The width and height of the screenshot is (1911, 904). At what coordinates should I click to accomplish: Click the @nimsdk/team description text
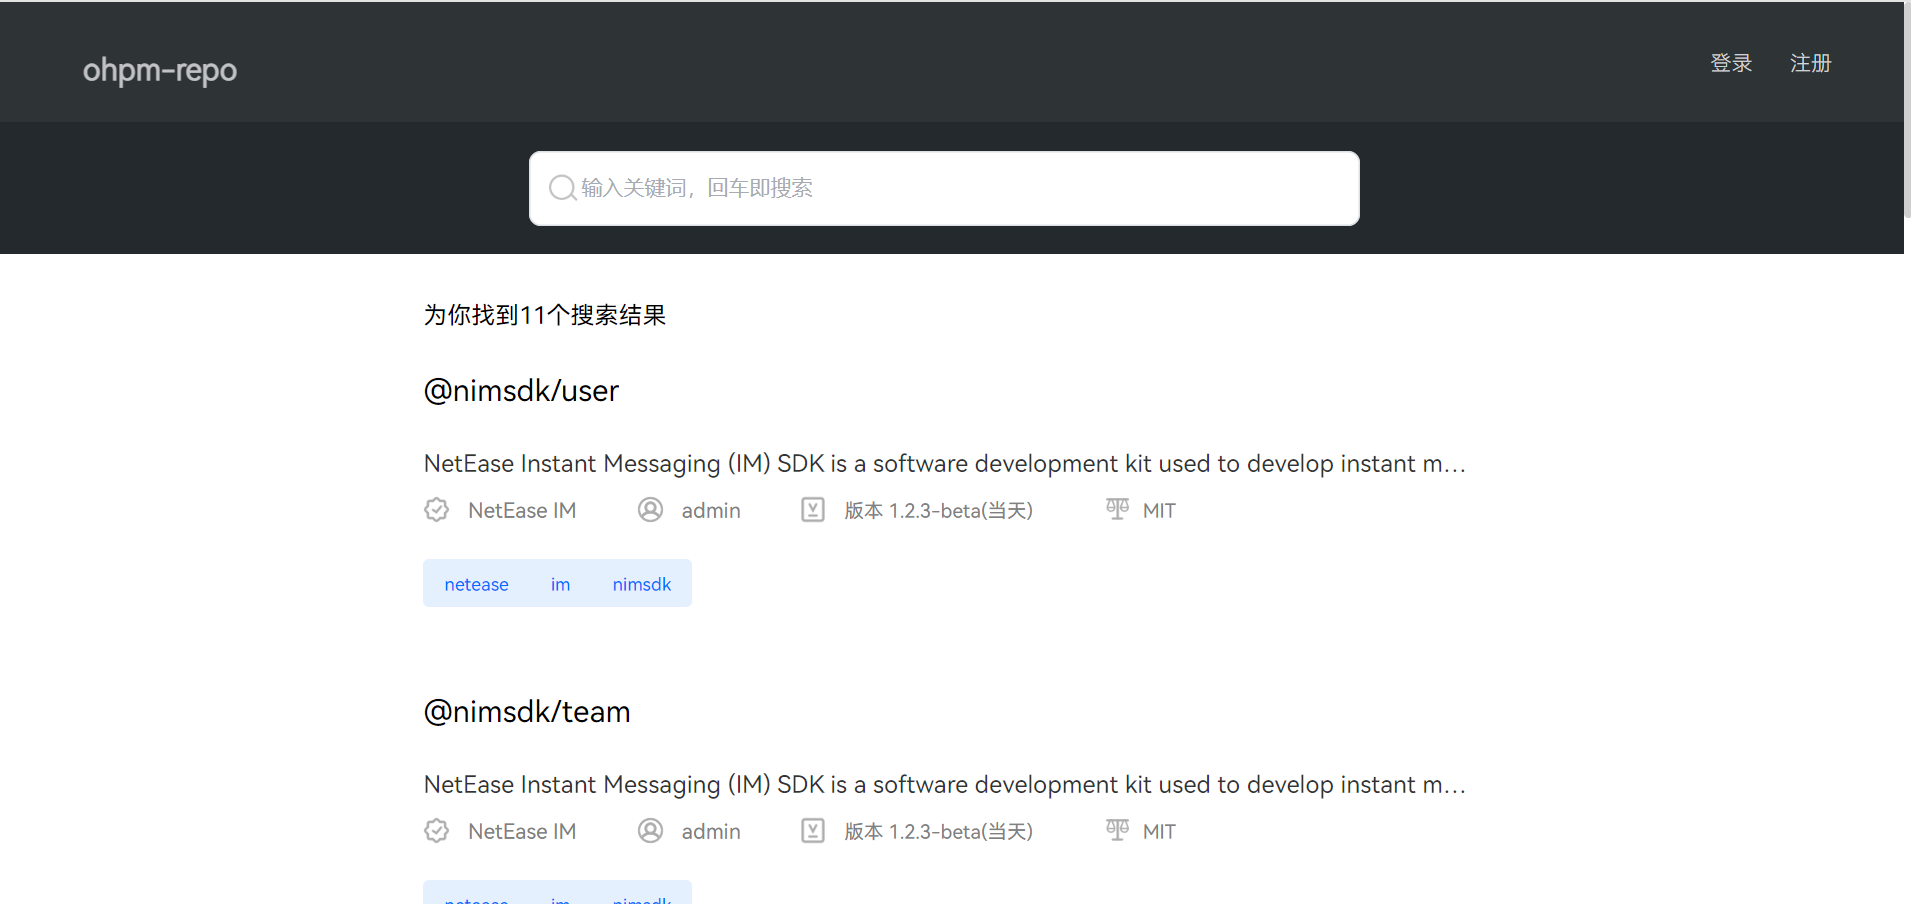click(945, 785)
